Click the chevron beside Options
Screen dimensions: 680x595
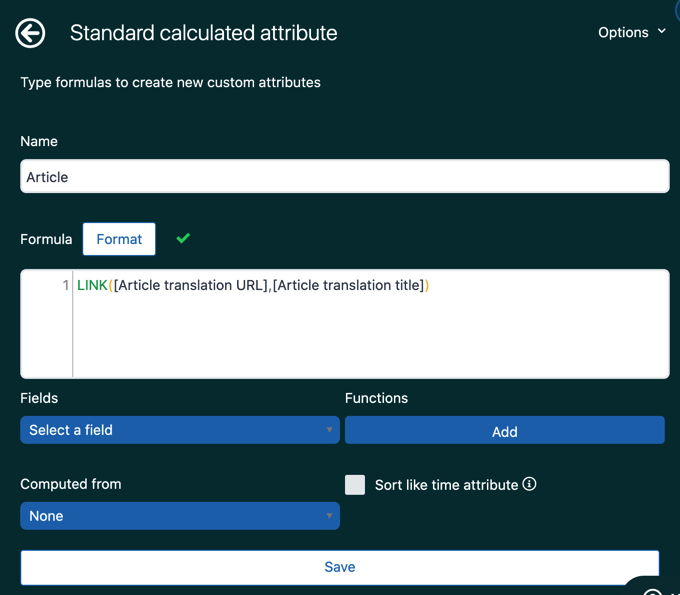tap(661, 32)
